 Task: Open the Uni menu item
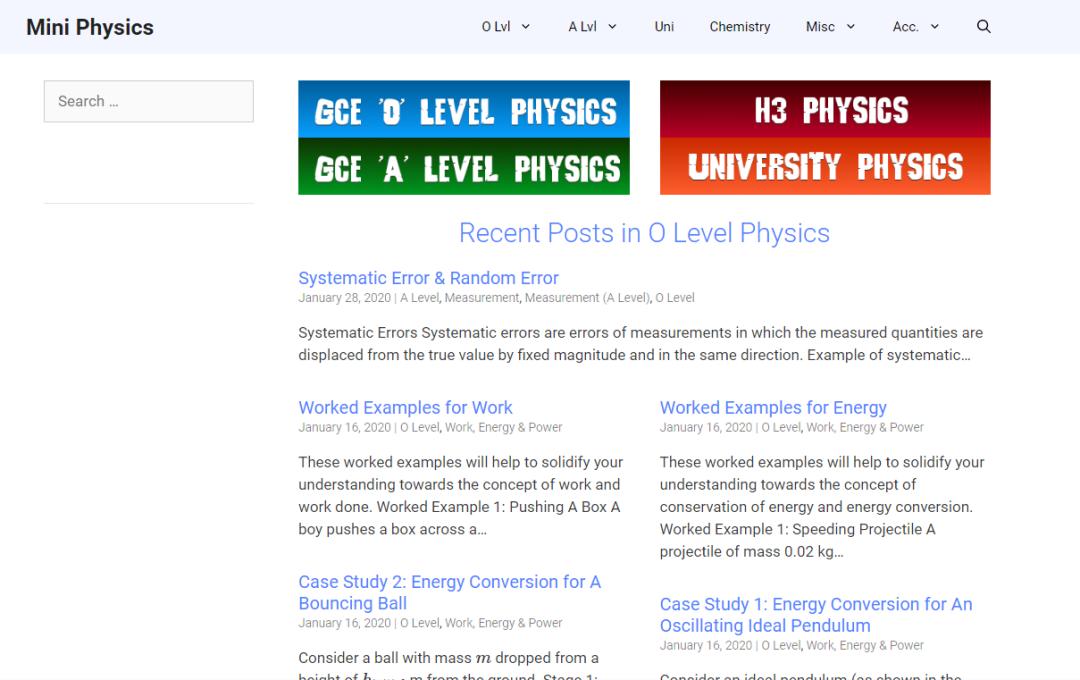664,27
